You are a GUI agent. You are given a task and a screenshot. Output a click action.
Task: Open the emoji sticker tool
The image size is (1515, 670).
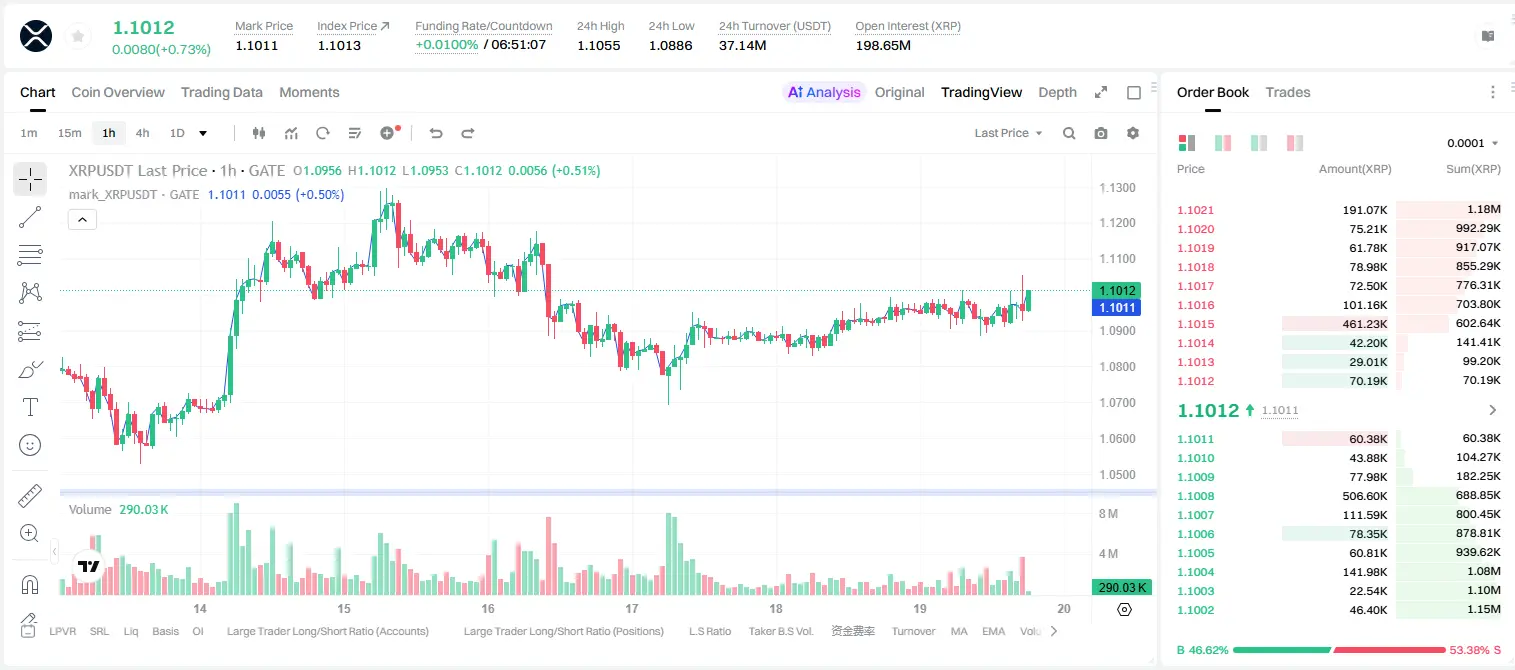[x=30, y=445]
